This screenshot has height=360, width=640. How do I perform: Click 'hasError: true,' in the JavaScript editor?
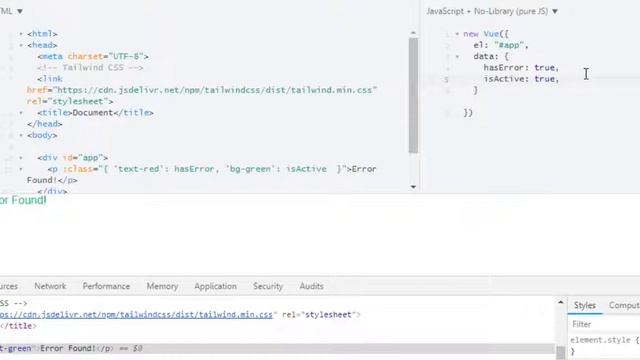(521, 68)
